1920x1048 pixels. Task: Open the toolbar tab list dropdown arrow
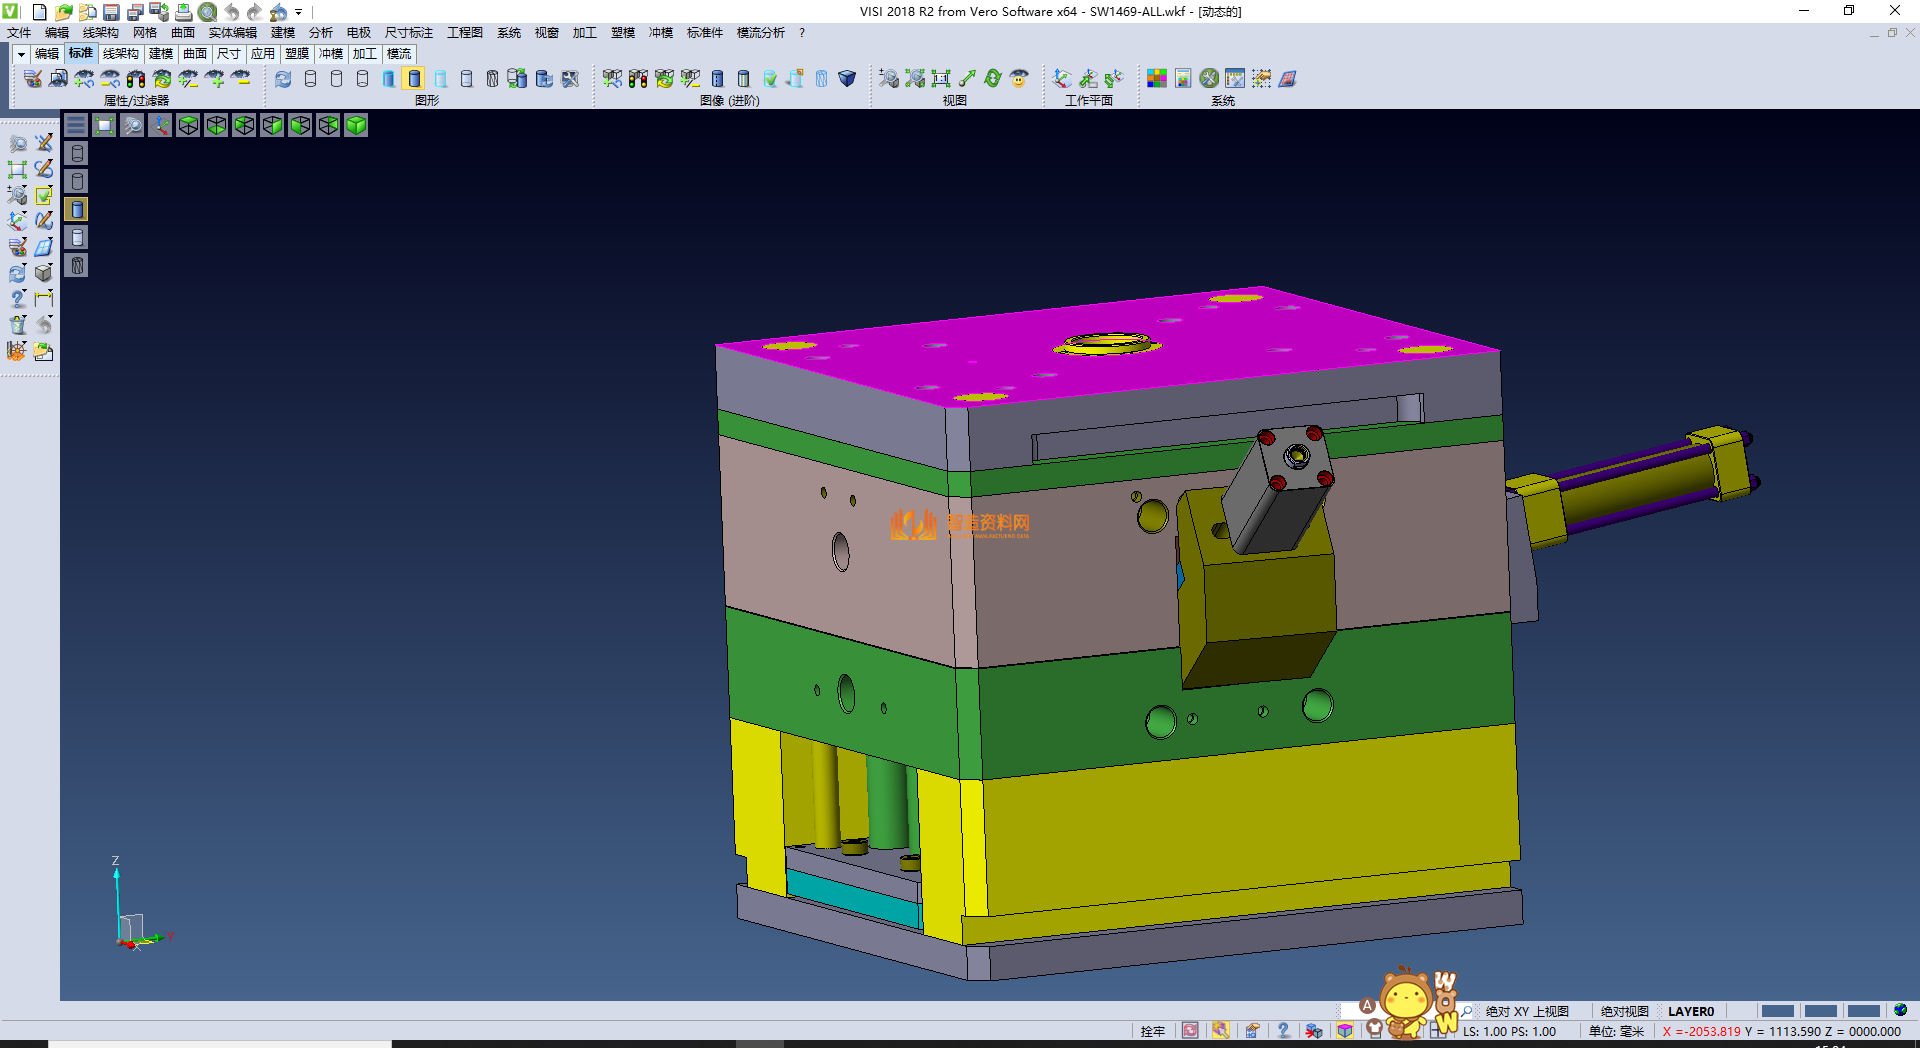20,54
